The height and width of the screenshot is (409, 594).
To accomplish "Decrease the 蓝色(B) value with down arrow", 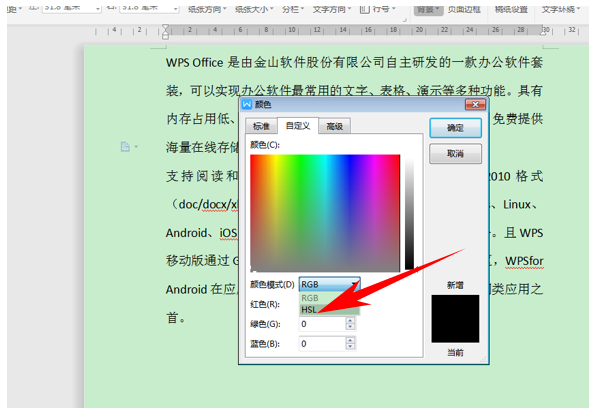I will (x=350, y=347).
